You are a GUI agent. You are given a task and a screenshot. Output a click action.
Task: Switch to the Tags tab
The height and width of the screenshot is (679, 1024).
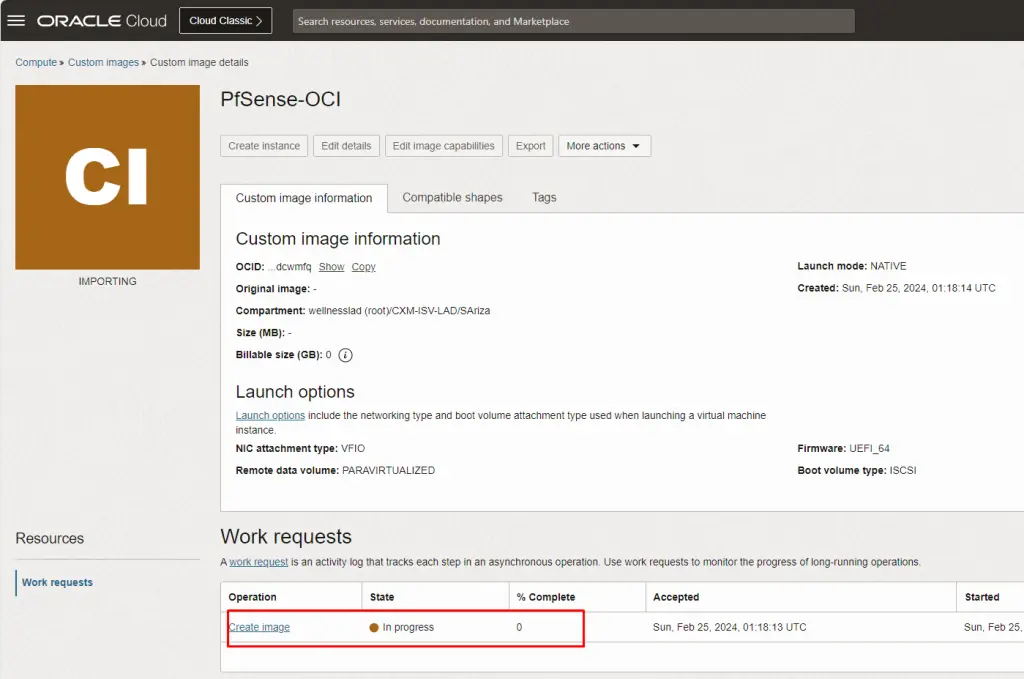pos(543,197)
